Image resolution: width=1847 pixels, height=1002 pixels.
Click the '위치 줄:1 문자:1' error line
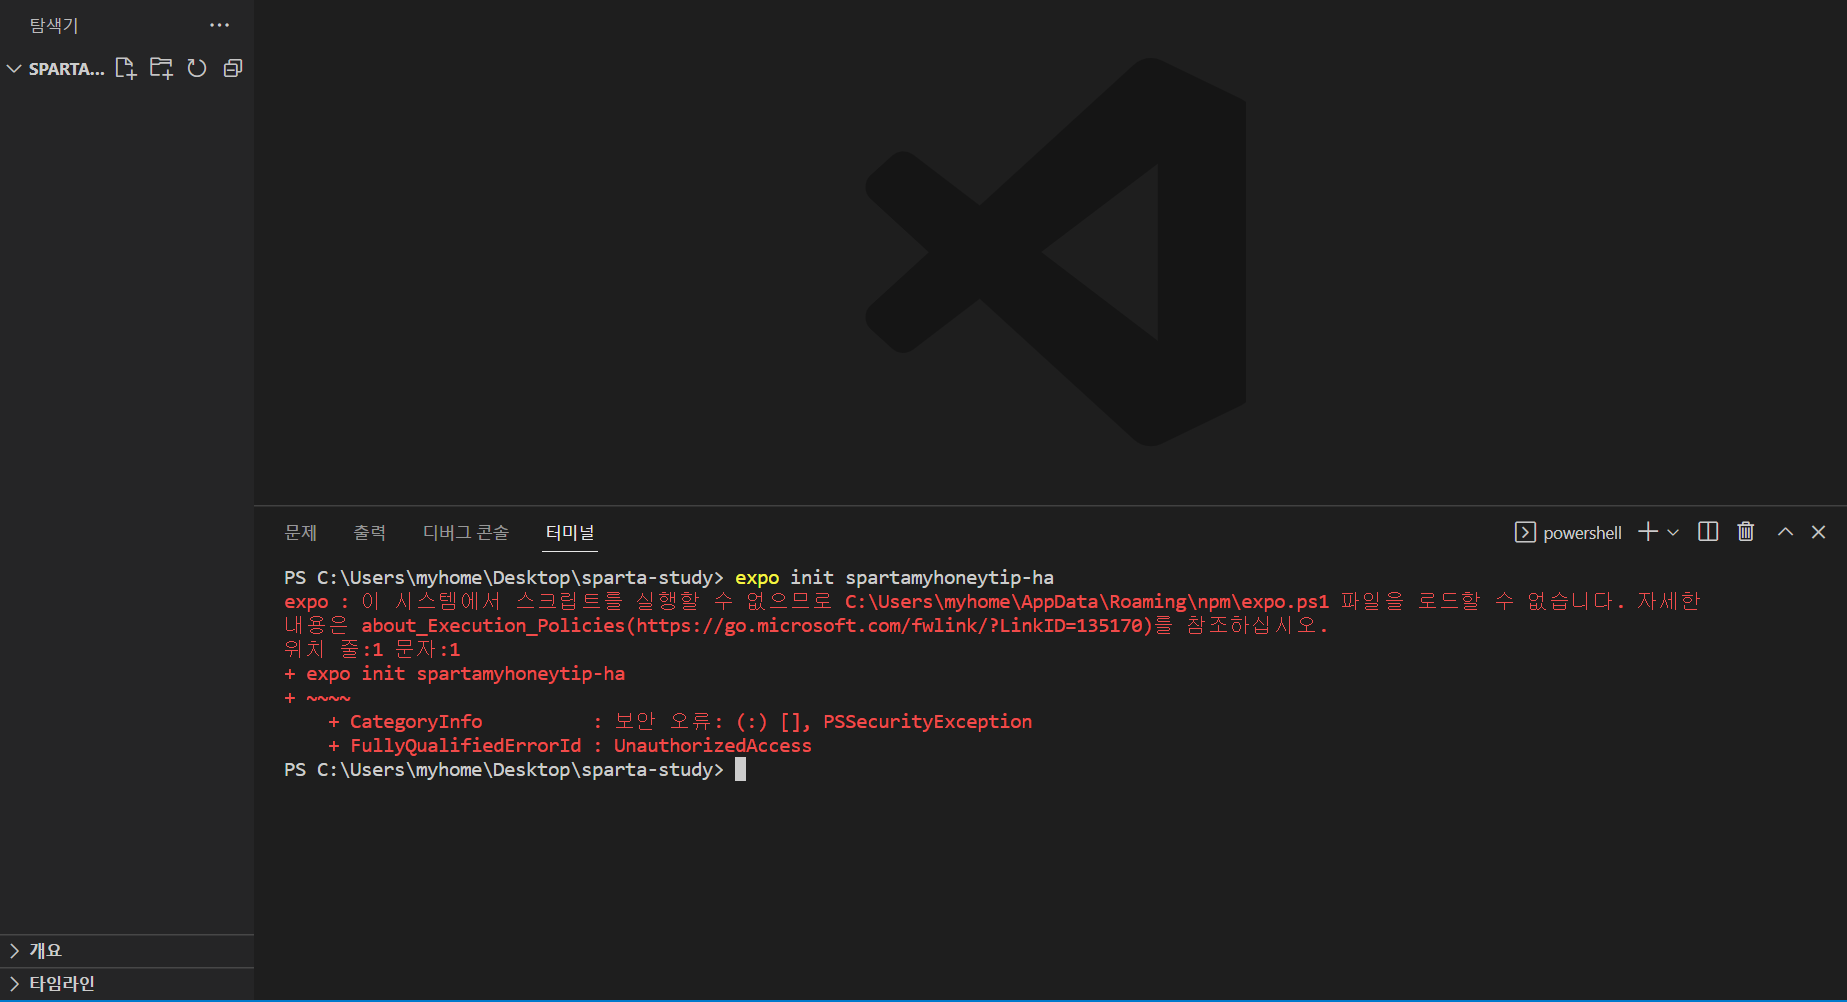(372, 650)
